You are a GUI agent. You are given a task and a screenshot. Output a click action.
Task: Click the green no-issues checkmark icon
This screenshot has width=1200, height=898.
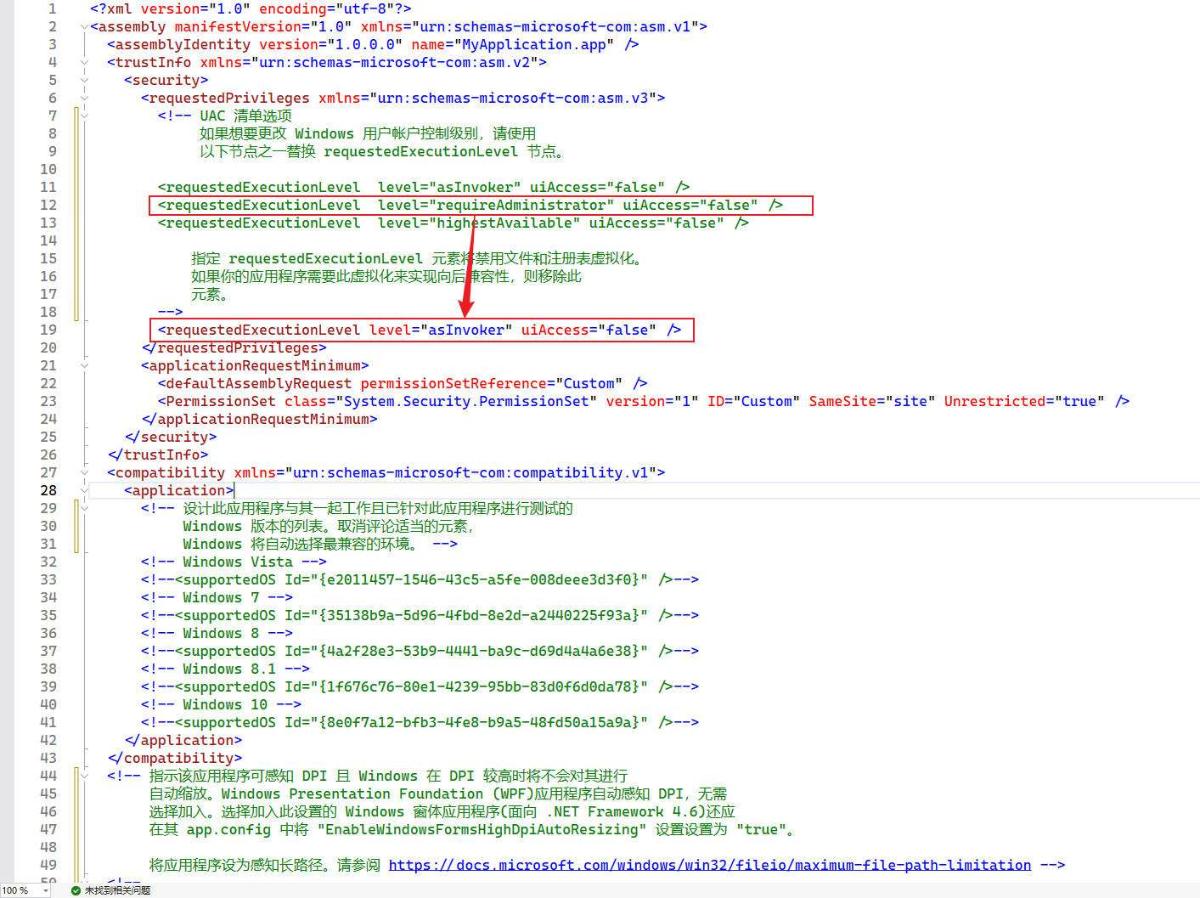76,890
